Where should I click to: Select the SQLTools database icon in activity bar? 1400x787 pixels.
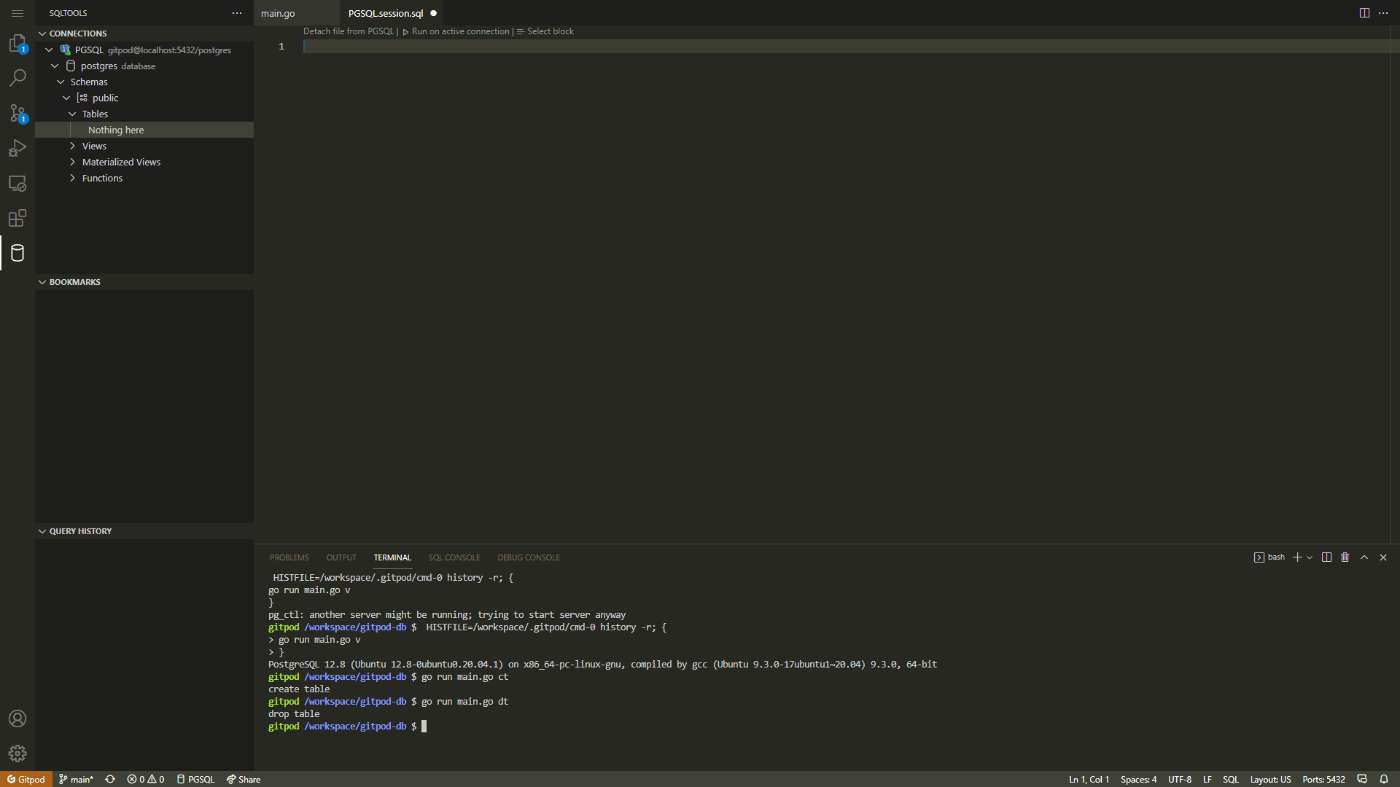pos(17,253)
